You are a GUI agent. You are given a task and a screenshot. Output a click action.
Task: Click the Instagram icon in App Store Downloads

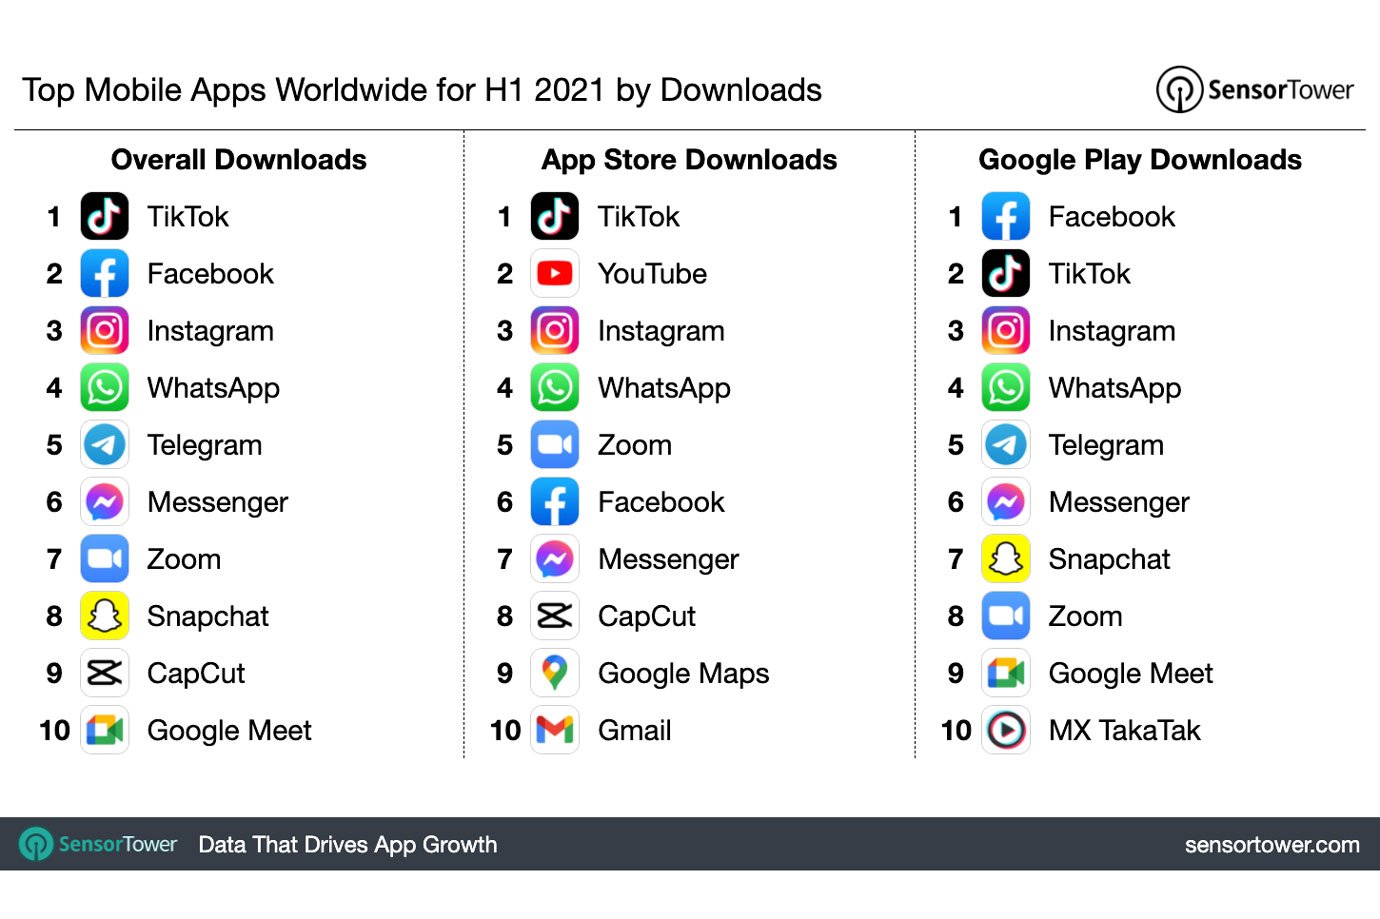[x=555, y=331]
